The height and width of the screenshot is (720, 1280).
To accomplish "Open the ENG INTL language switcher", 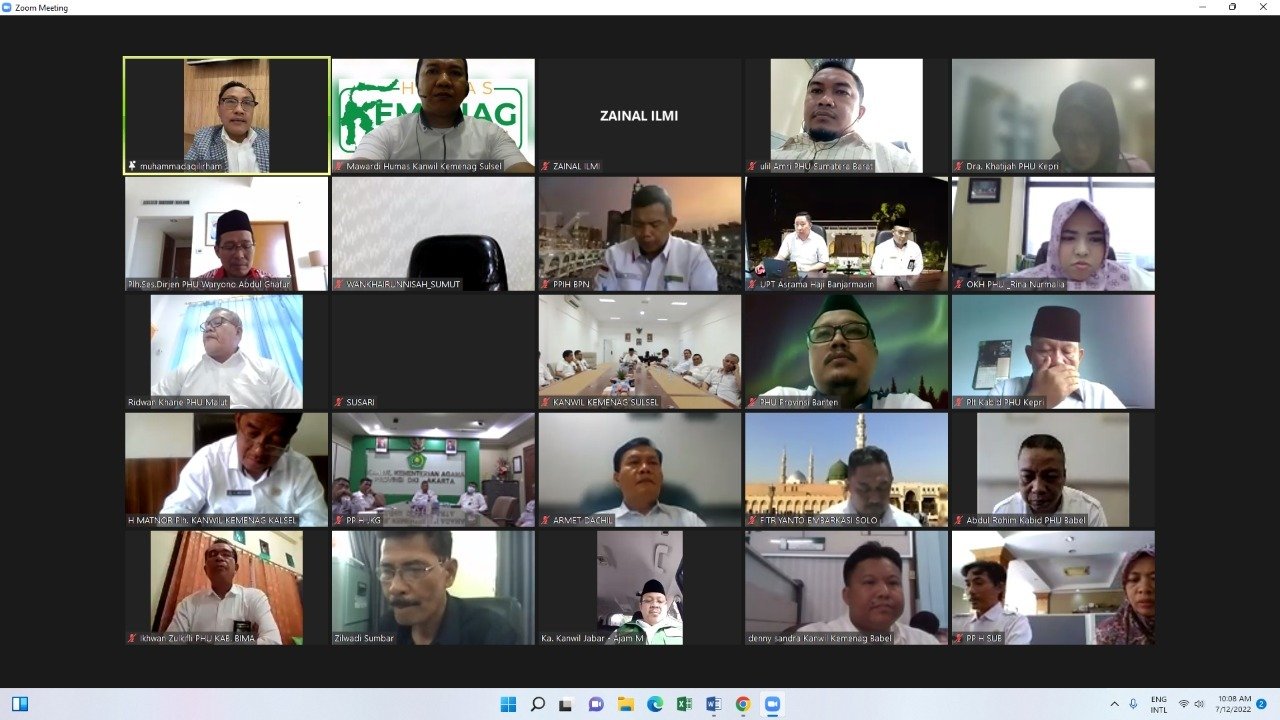I will (1158, 704).
